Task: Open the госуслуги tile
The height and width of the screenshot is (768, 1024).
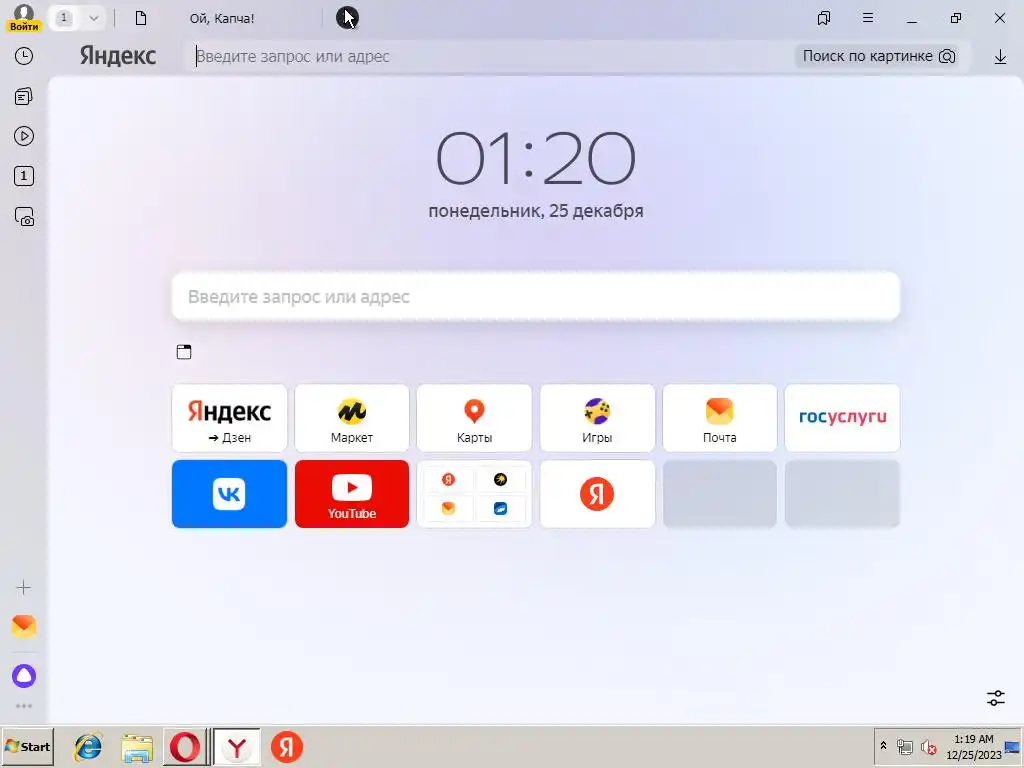Action: tap(842, 418)
